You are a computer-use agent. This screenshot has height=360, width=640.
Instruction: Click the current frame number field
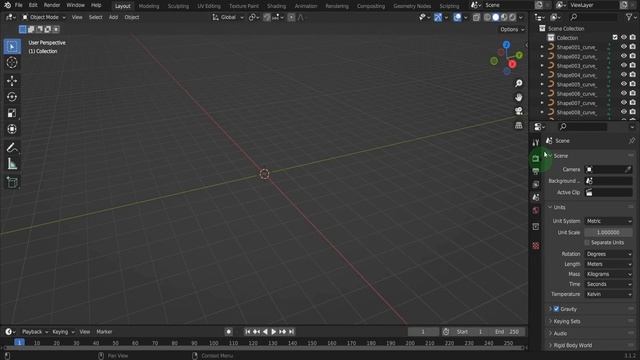(423, 332)
